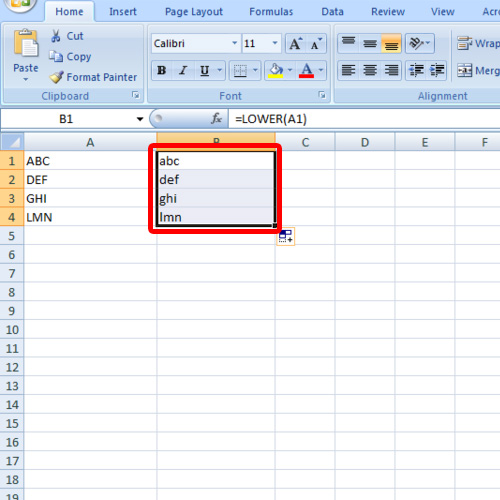Increase the cell indent
The width and height of the screenshot is (500, 500).
pos(437,70)
